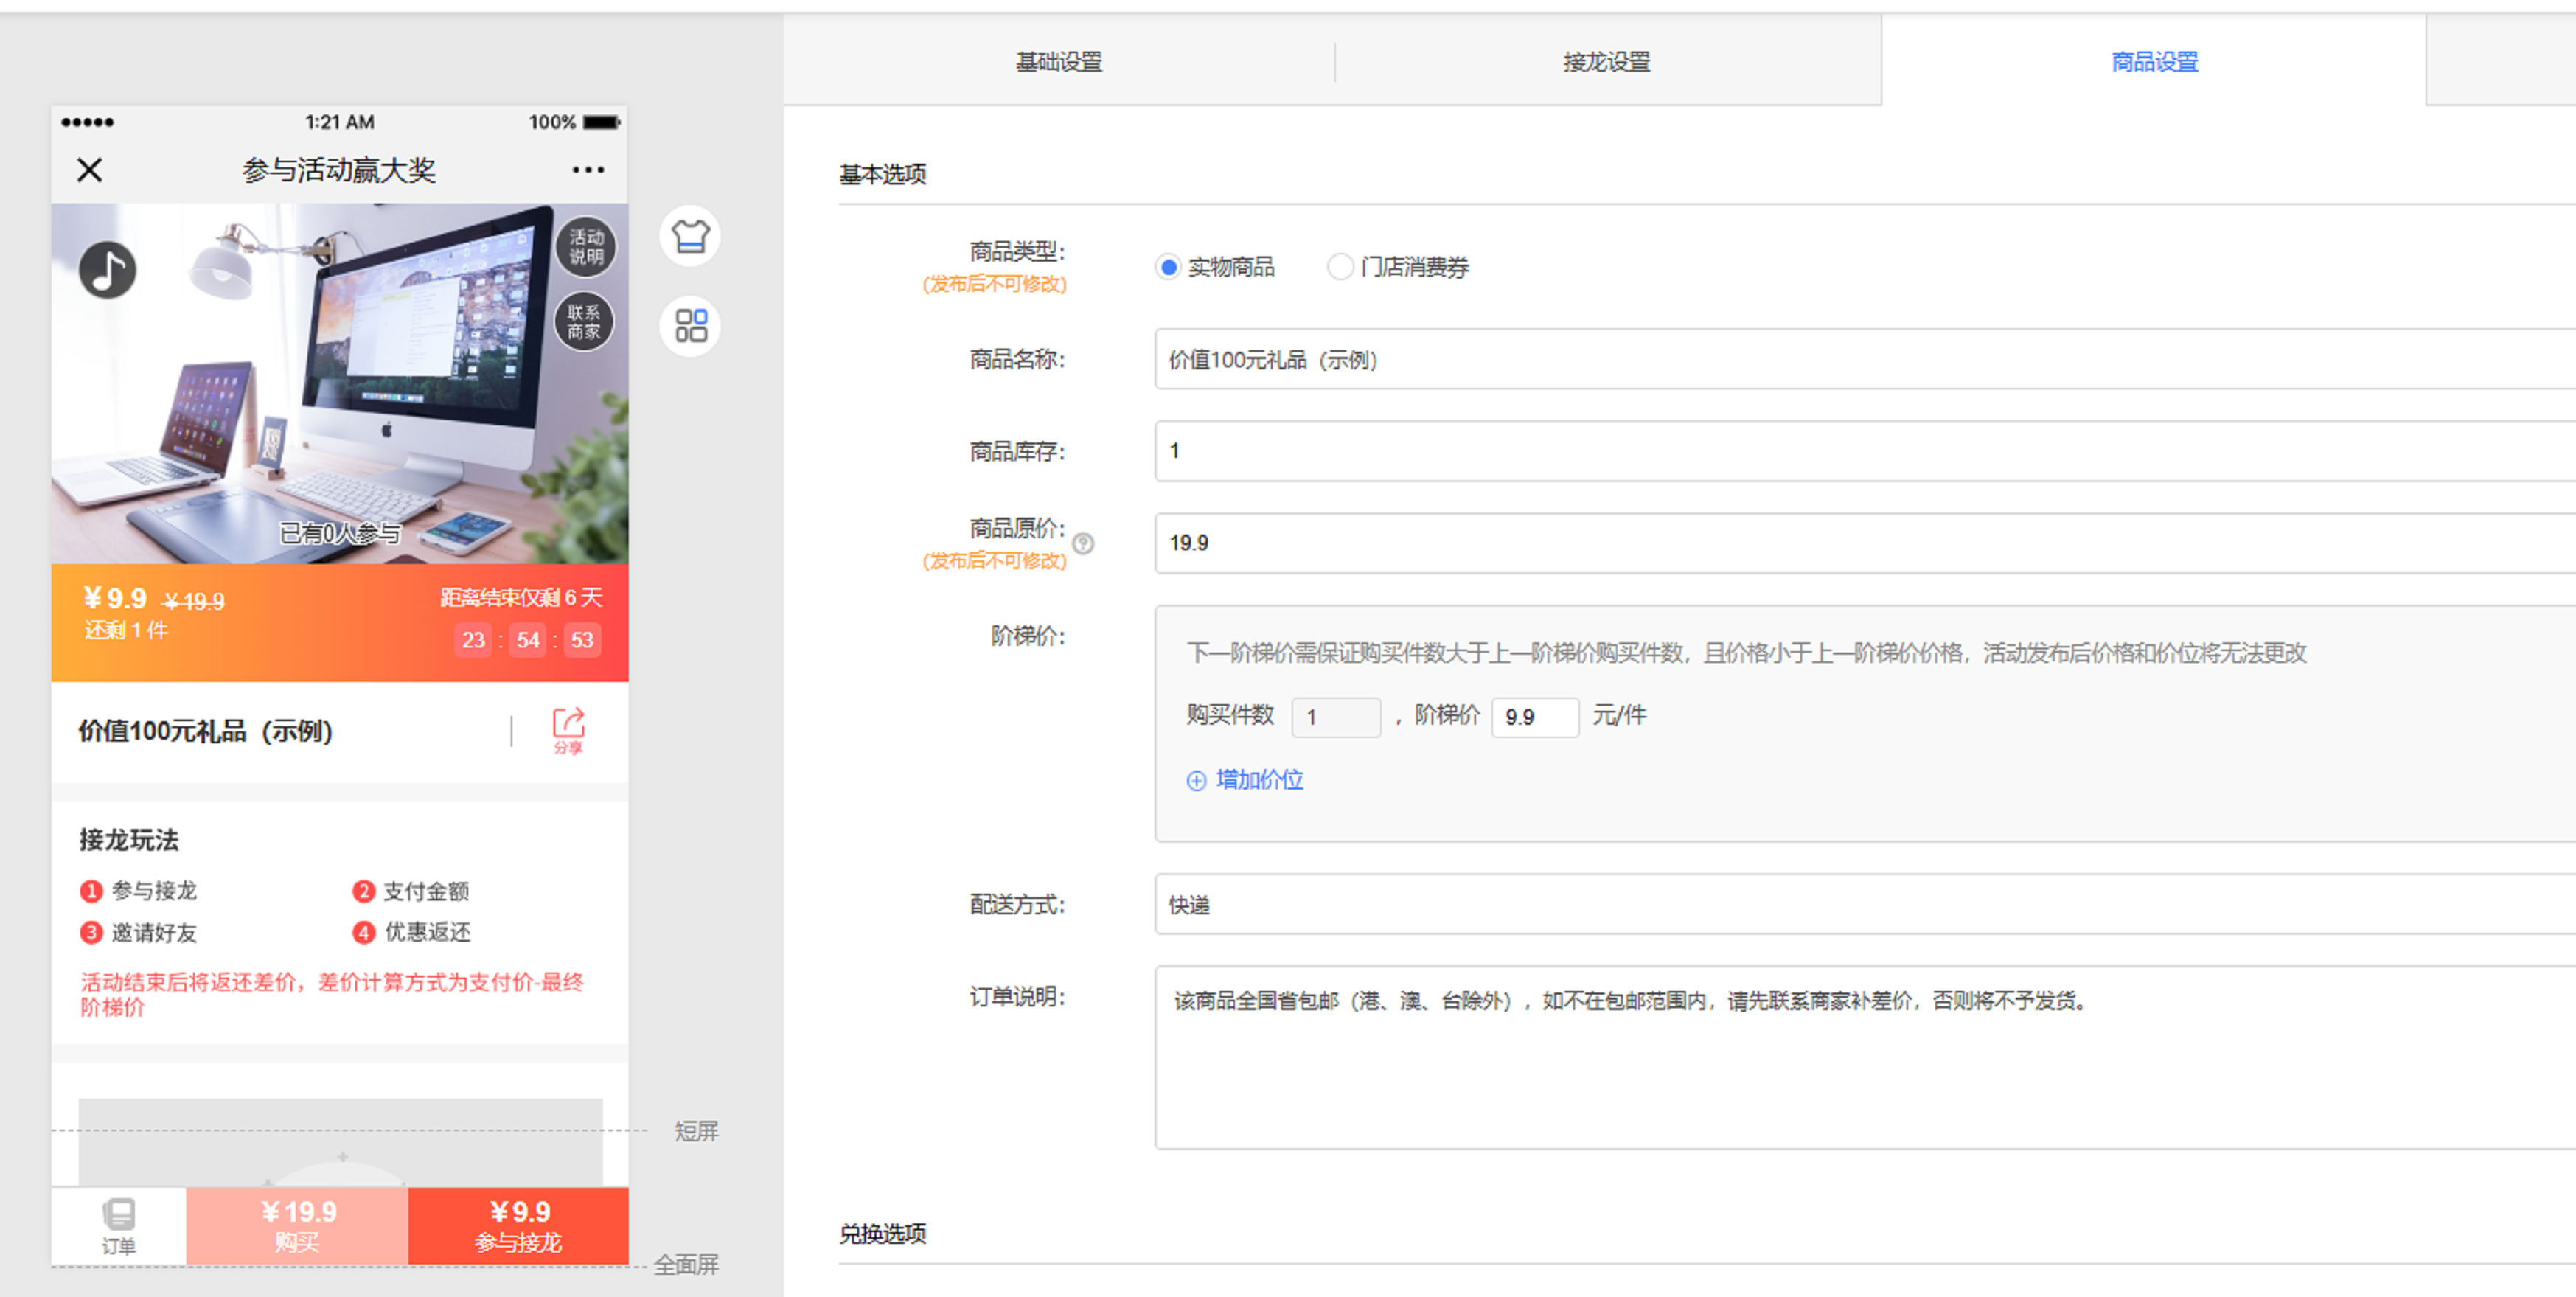The width and height of the screenshot is (2576, 1297).
Task: Select the 实物商品 radio option
Action: click(x=1168, y=267)
